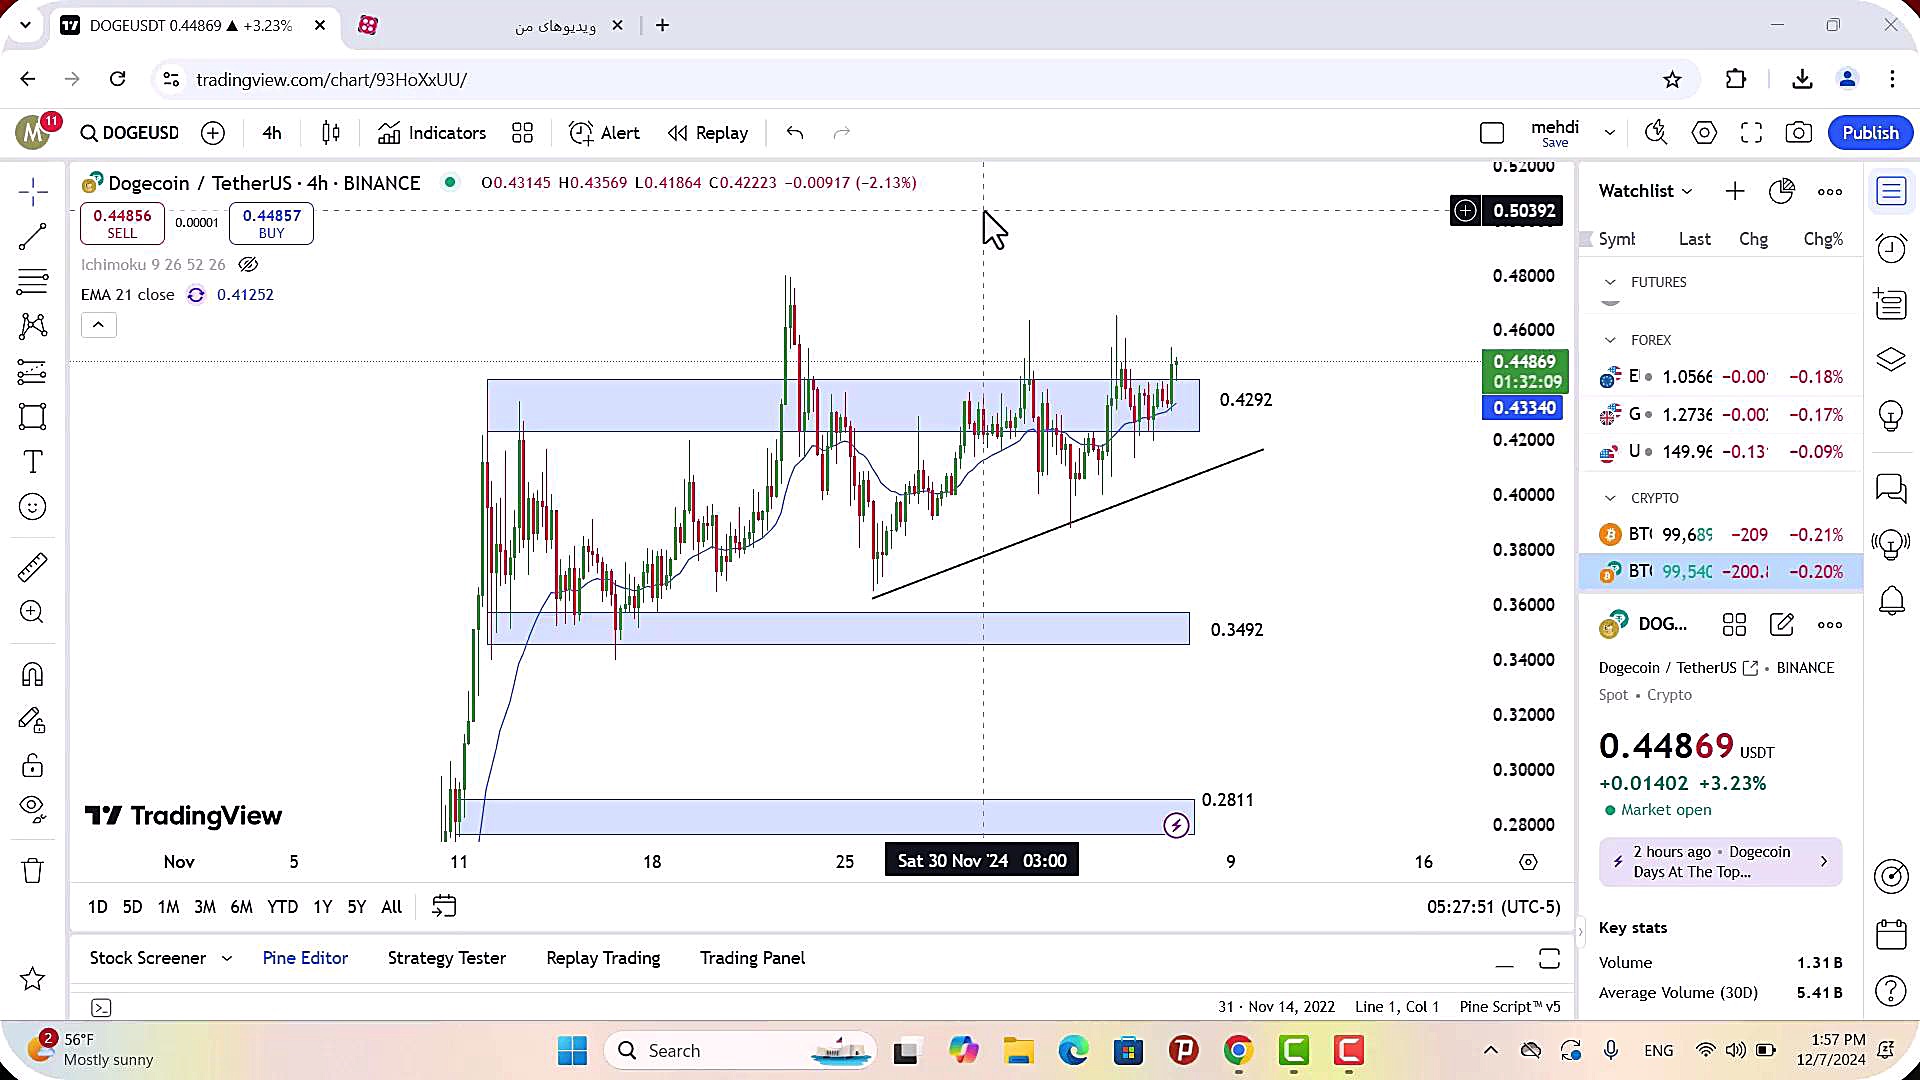Open the Strategy Tester tab
1920x1080 pixels.
[x=446, y=958]
